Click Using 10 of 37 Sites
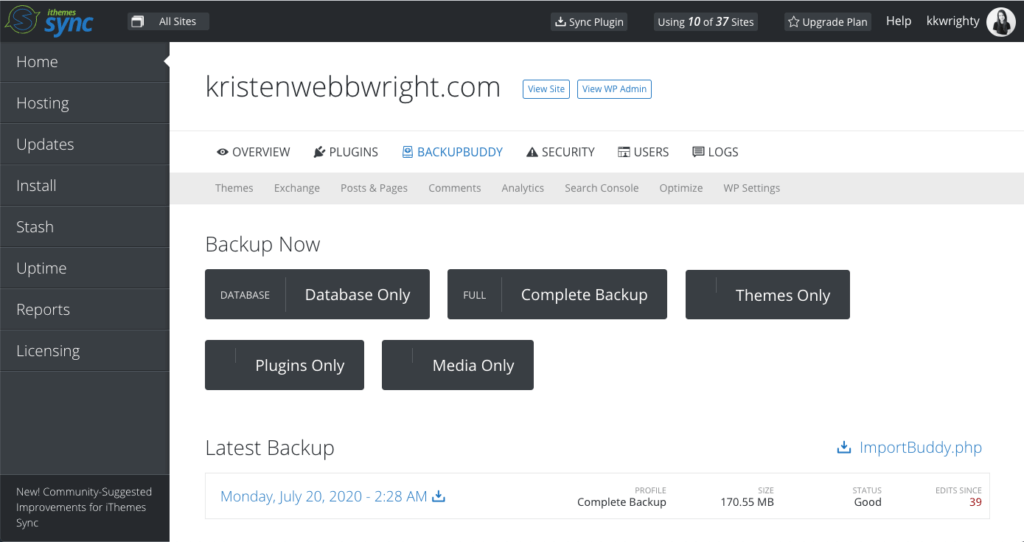This screenshot has width=1024, height=542. point(705,22)
